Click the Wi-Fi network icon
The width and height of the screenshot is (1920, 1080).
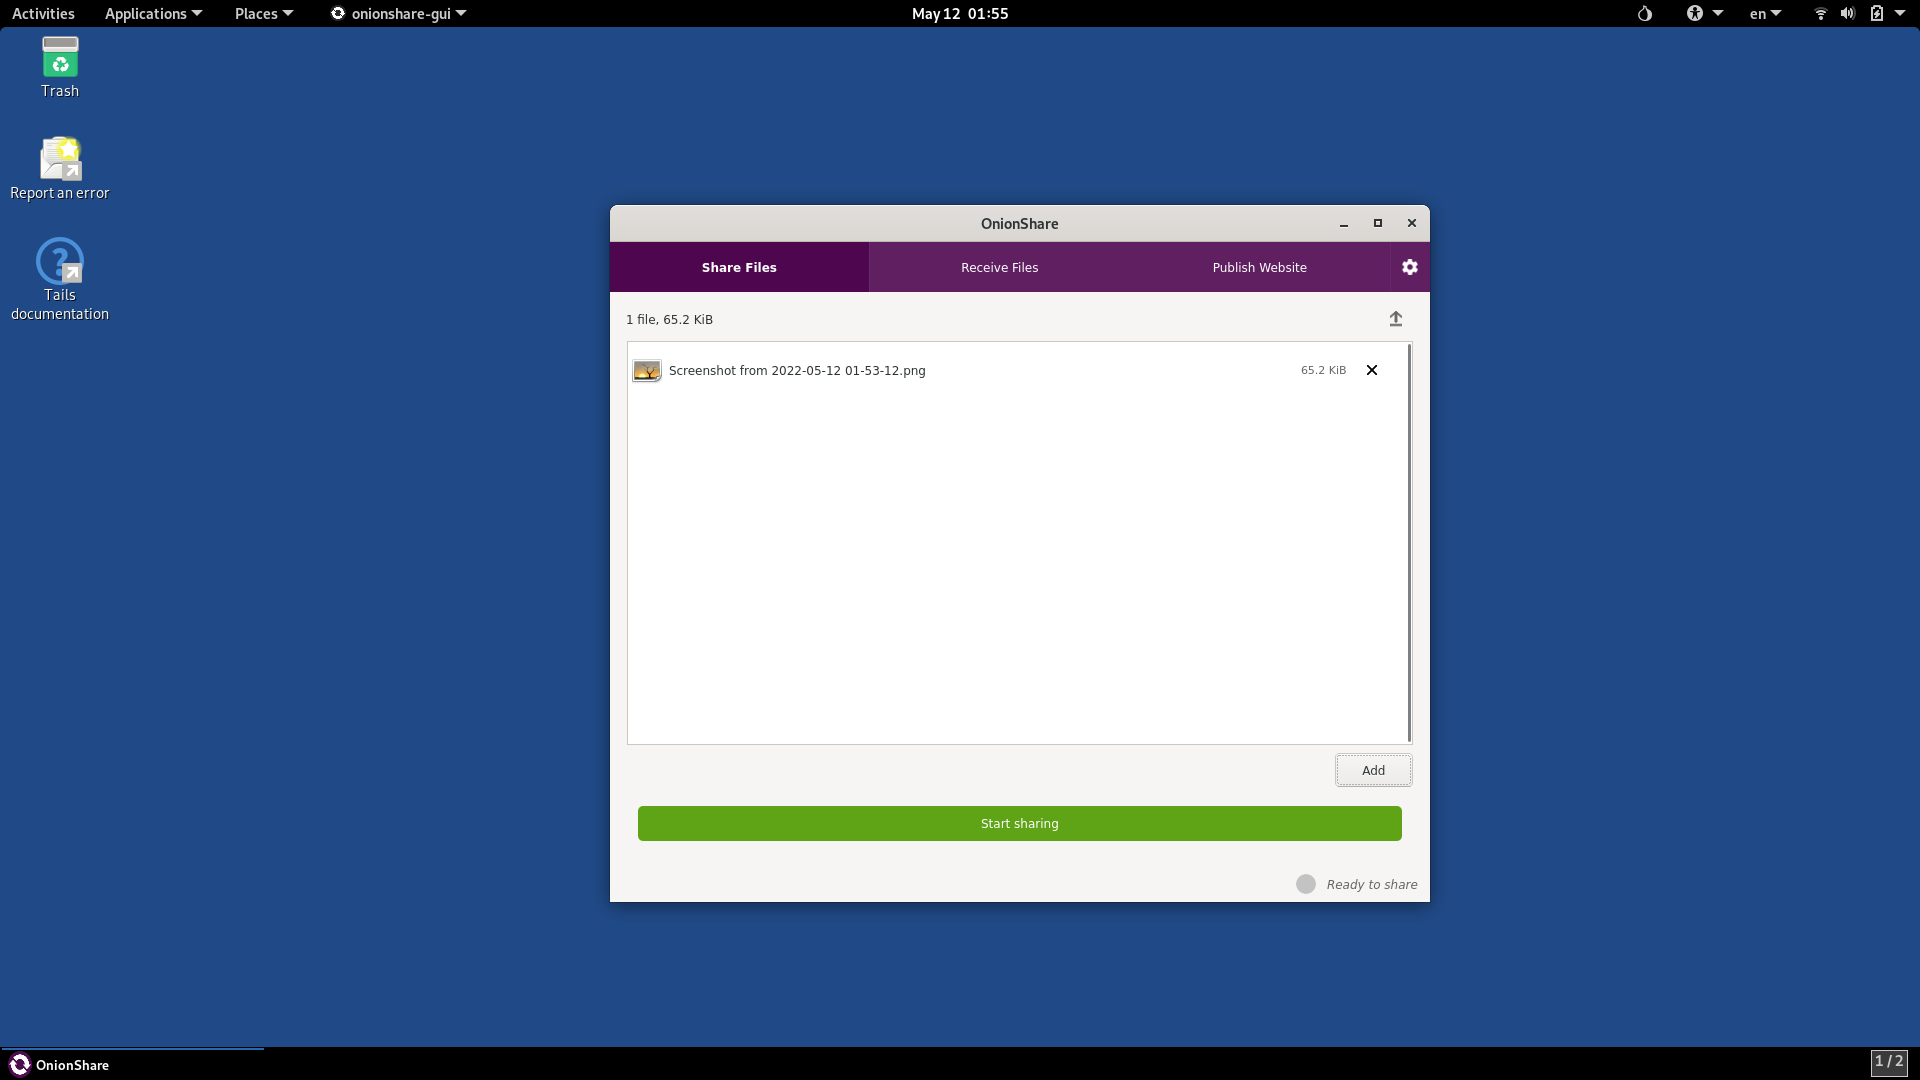[1820, 14]
